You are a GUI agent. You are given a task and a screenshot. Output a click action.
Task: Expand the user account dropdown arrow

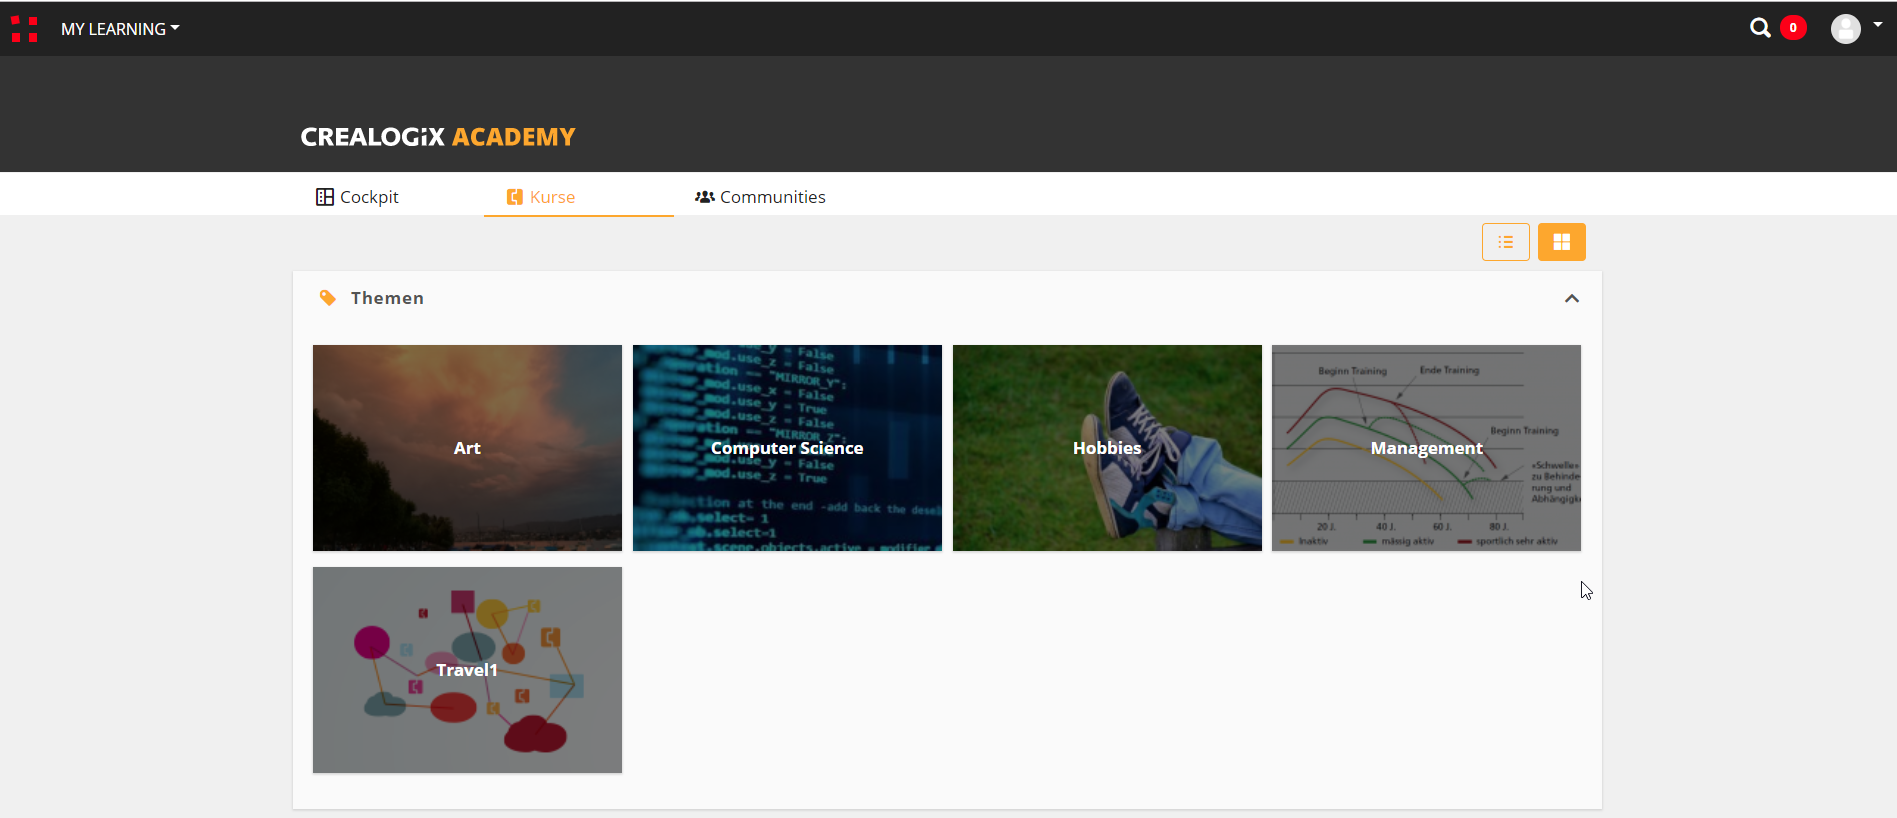(x=1878, y=25)
